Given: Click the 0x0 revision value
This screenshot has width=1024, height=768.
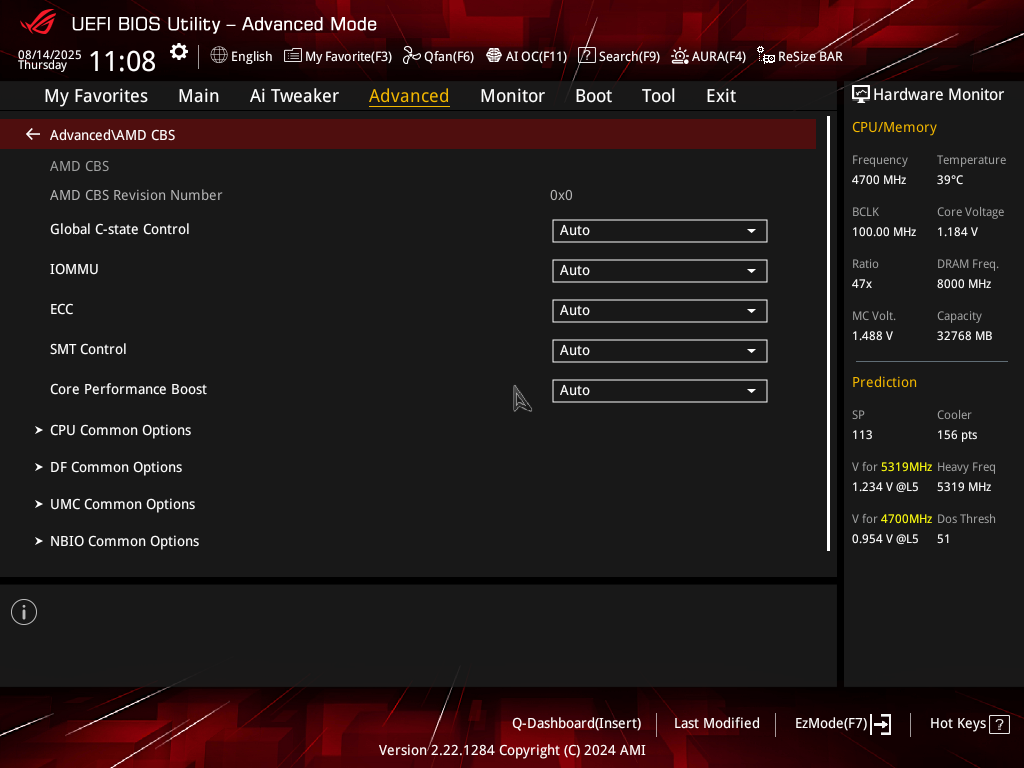Looking at the screenshot, I should click(x=561, y=195).
